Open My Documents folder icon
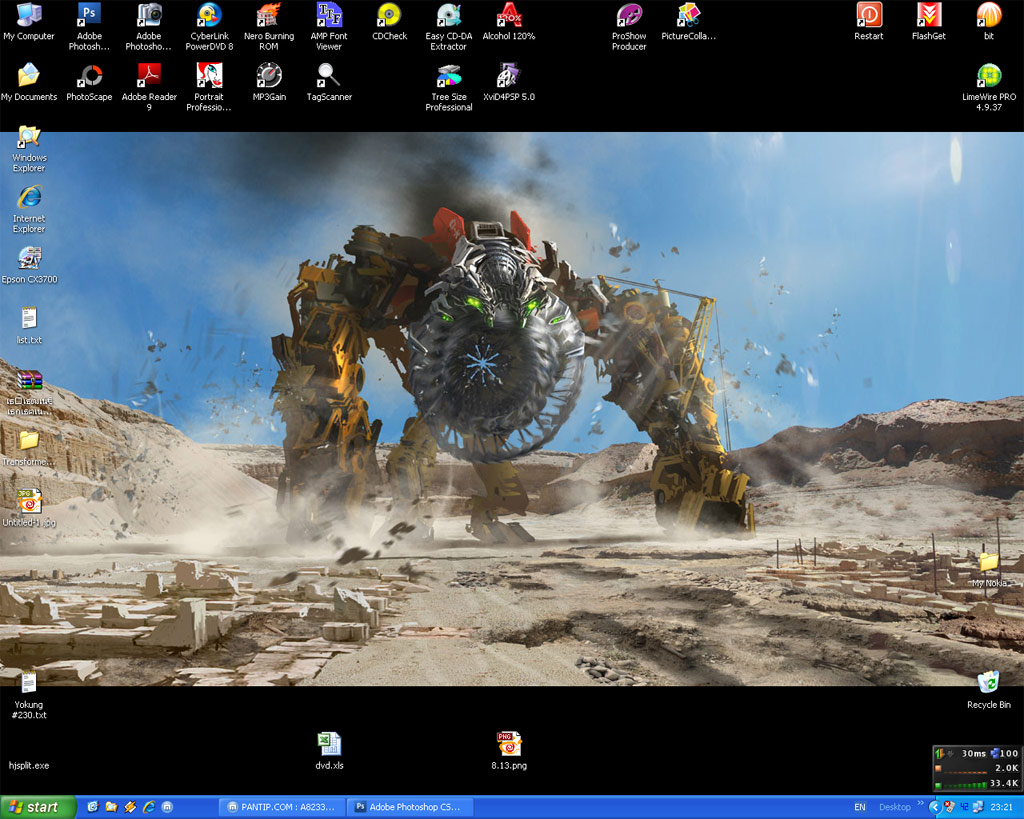This screenshot has height=819, width=1024. [x=29, y=82]
